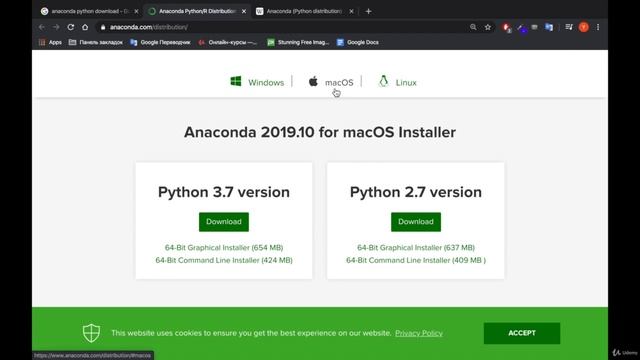Click 64-Bit Graphical Installer (637 MB)
Image resolution: width=640 pixels, height=360 pixels.
pos(416,247)
